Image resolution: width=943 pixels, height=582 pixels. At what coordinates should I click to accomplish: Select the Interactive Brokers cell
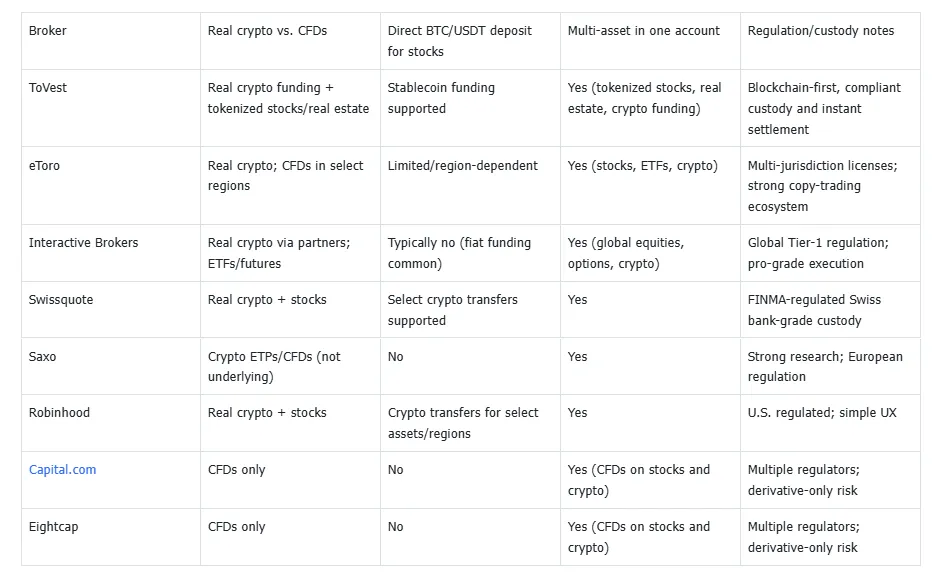pyautogui.click(x=83, y=243)
